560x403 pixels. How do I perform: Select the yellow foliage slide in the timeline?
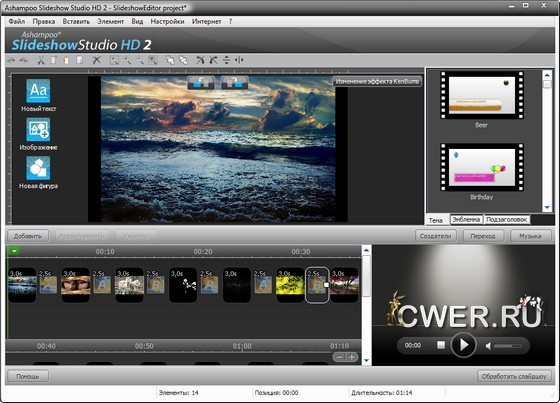click(290, 285)
